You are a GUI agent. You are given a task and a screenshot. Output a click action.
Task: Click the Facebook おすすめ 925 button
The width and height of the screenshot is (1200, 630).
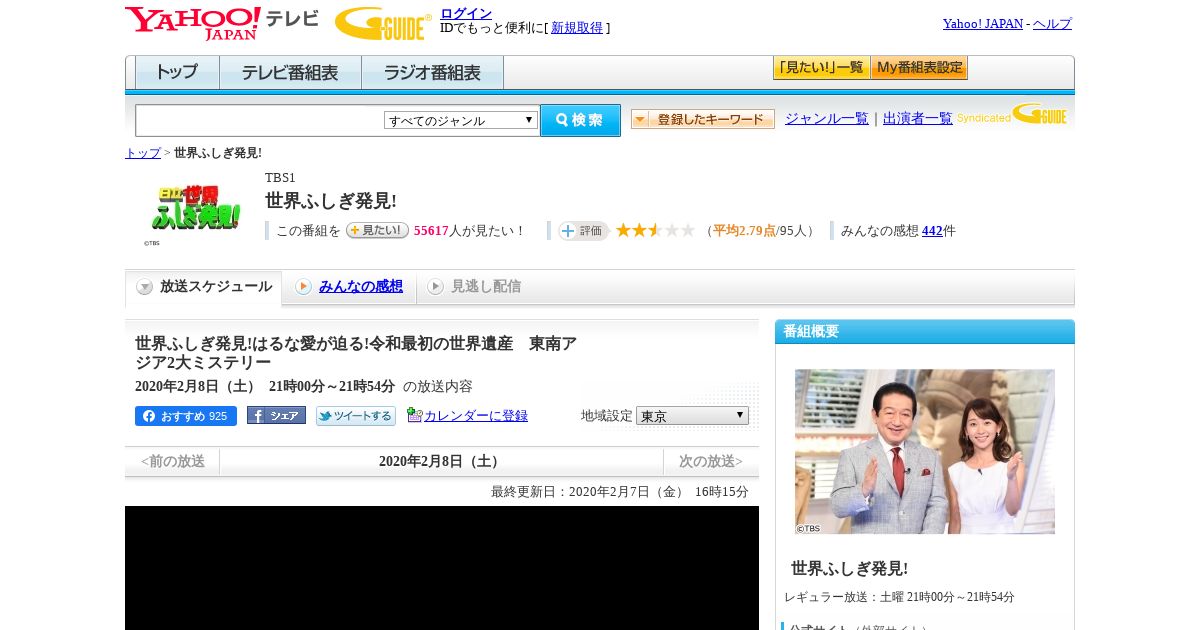point(186,416)
